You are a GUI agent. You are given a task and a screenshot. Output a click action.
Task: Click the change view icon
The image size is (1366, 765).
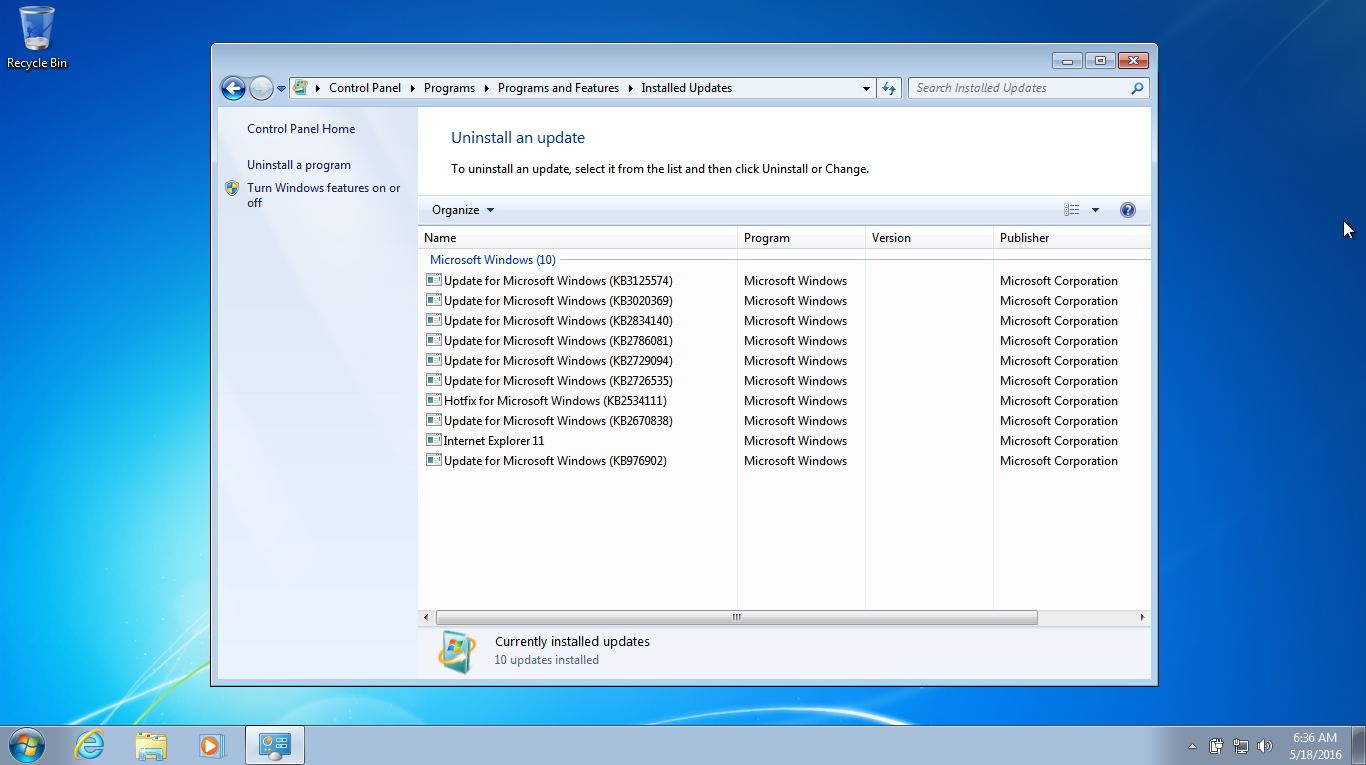(1072, 210)
